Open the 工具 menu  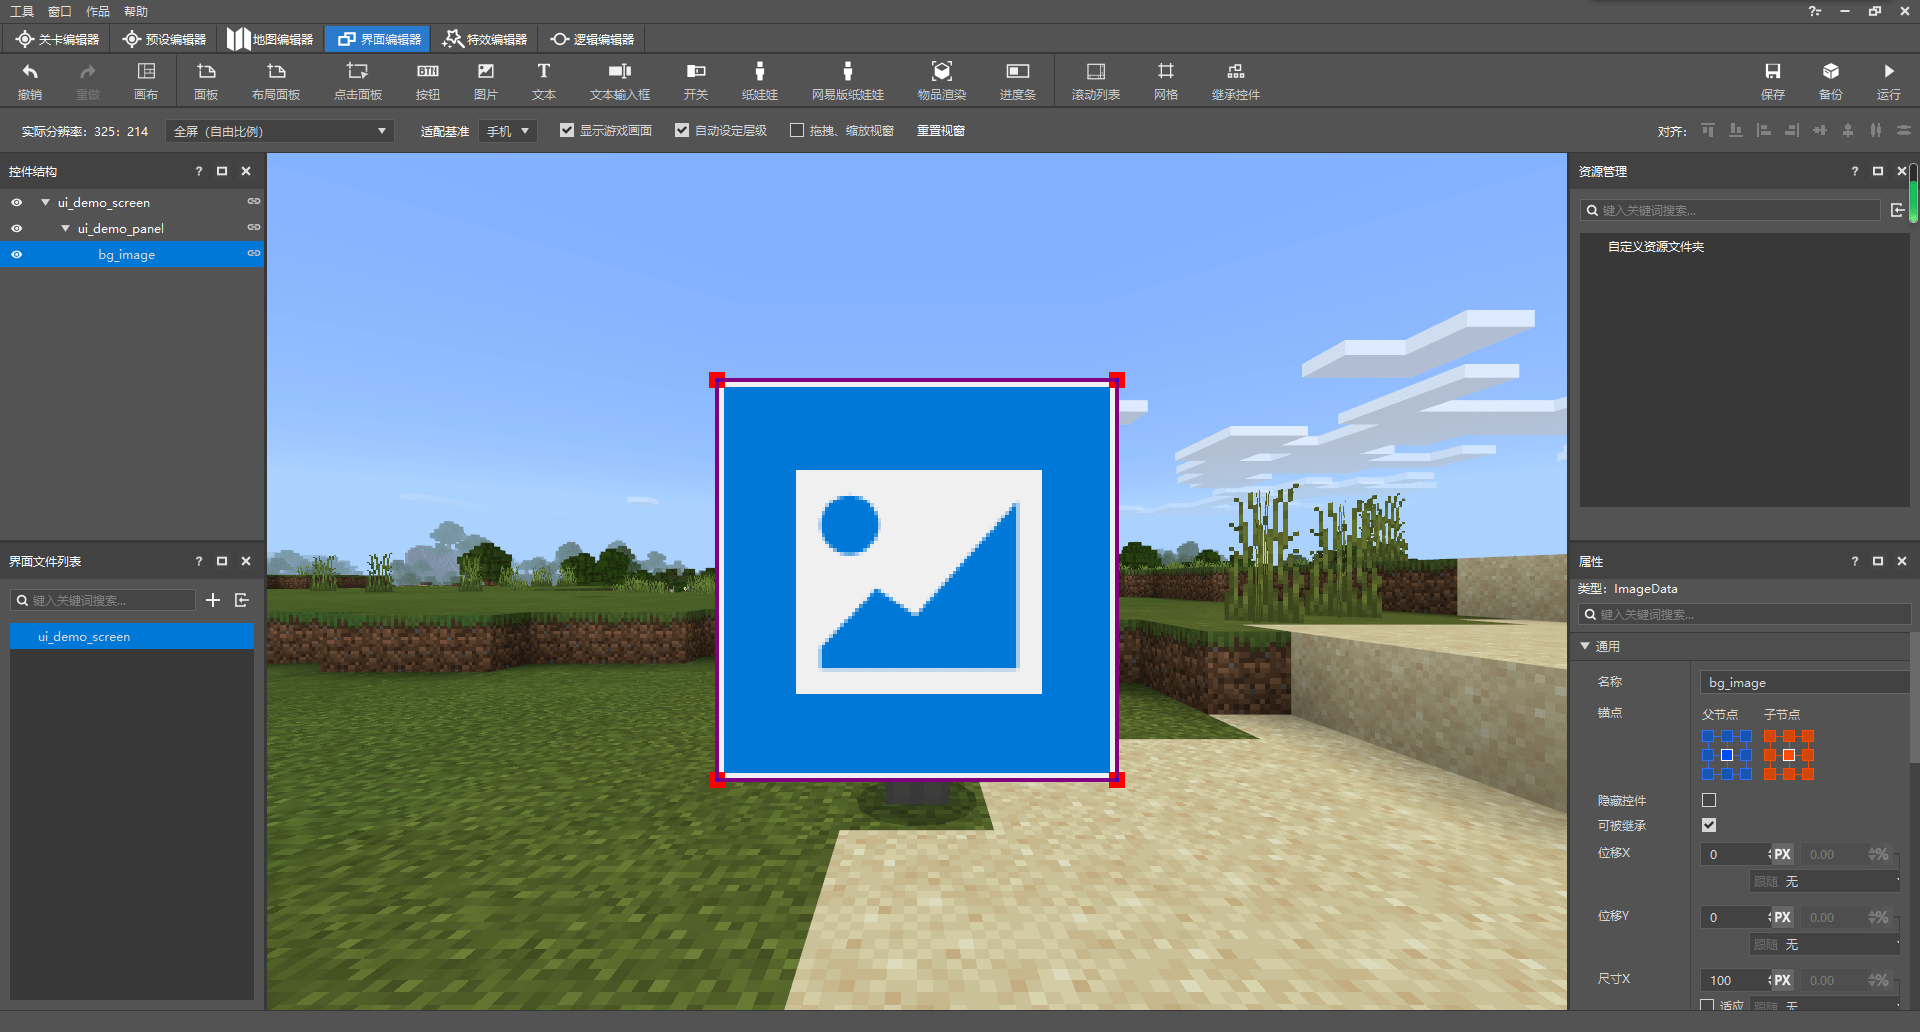pos(22,11)
